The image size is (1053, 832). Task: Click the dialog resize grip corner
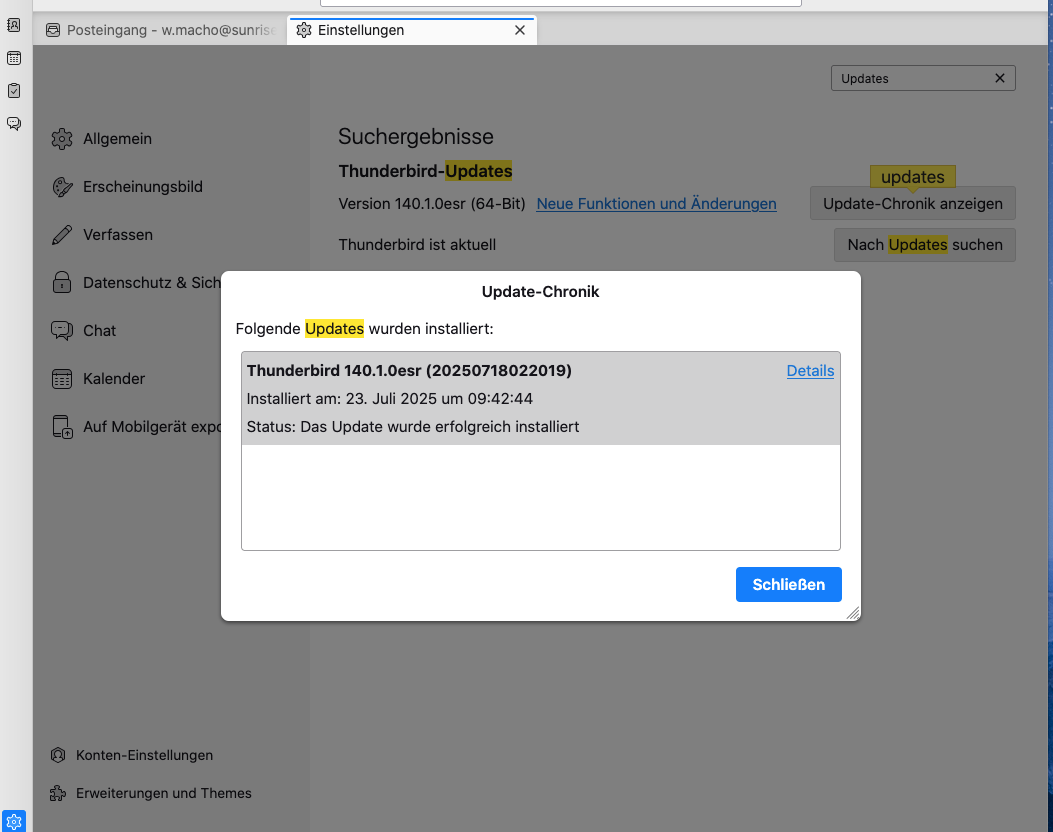point(853,612)
